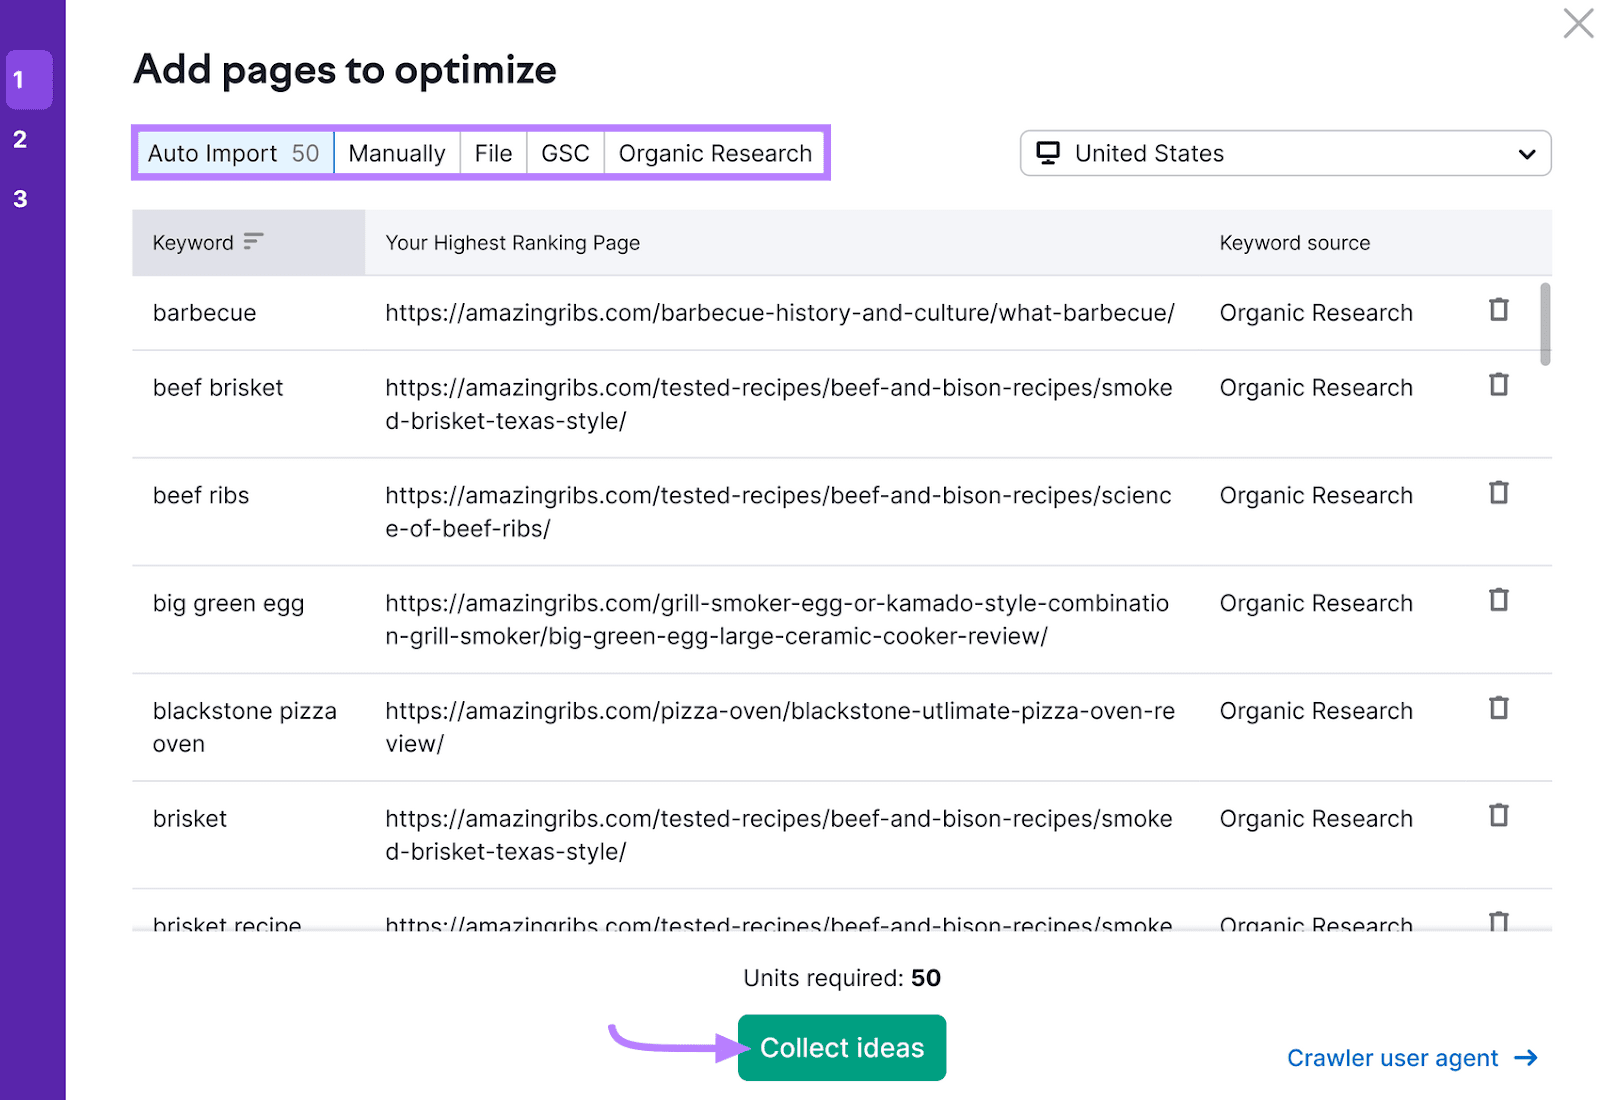
Task: Delete the blackstone pizza oven keyword
Action: (1498, 708)
